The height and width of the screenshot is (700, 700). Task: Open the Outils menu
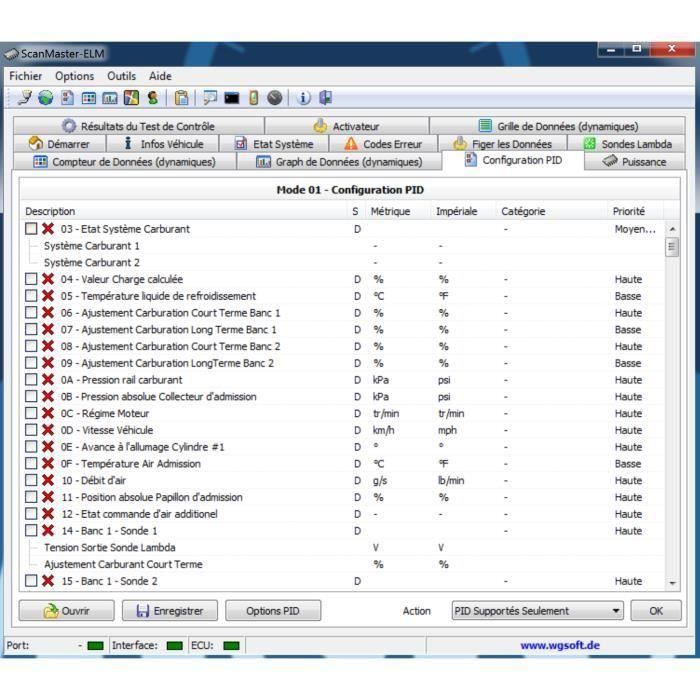(x=121, y=76)
